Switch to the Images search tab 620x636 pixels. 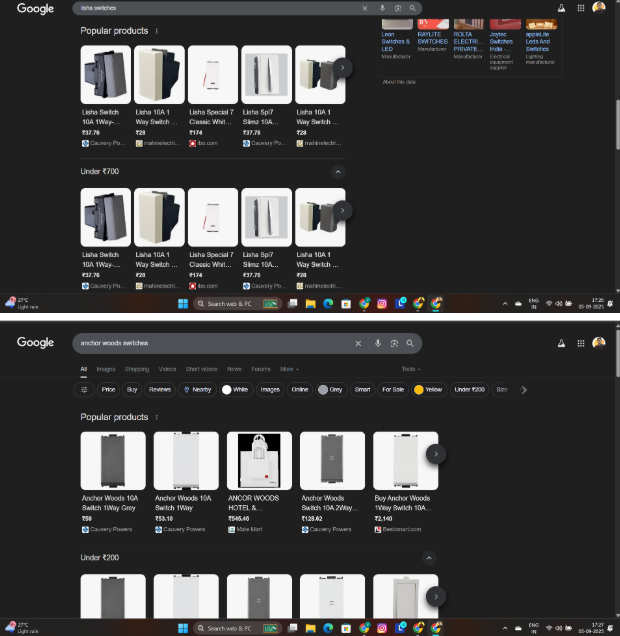tap(106, 369)
